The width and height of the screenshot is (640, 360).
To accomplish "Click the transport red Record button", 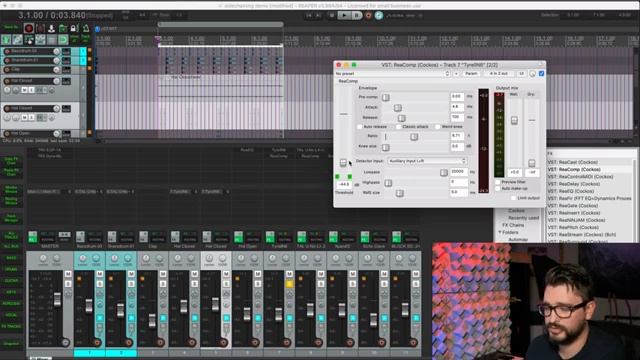I will pyautogui.click(x=369, y=15).
